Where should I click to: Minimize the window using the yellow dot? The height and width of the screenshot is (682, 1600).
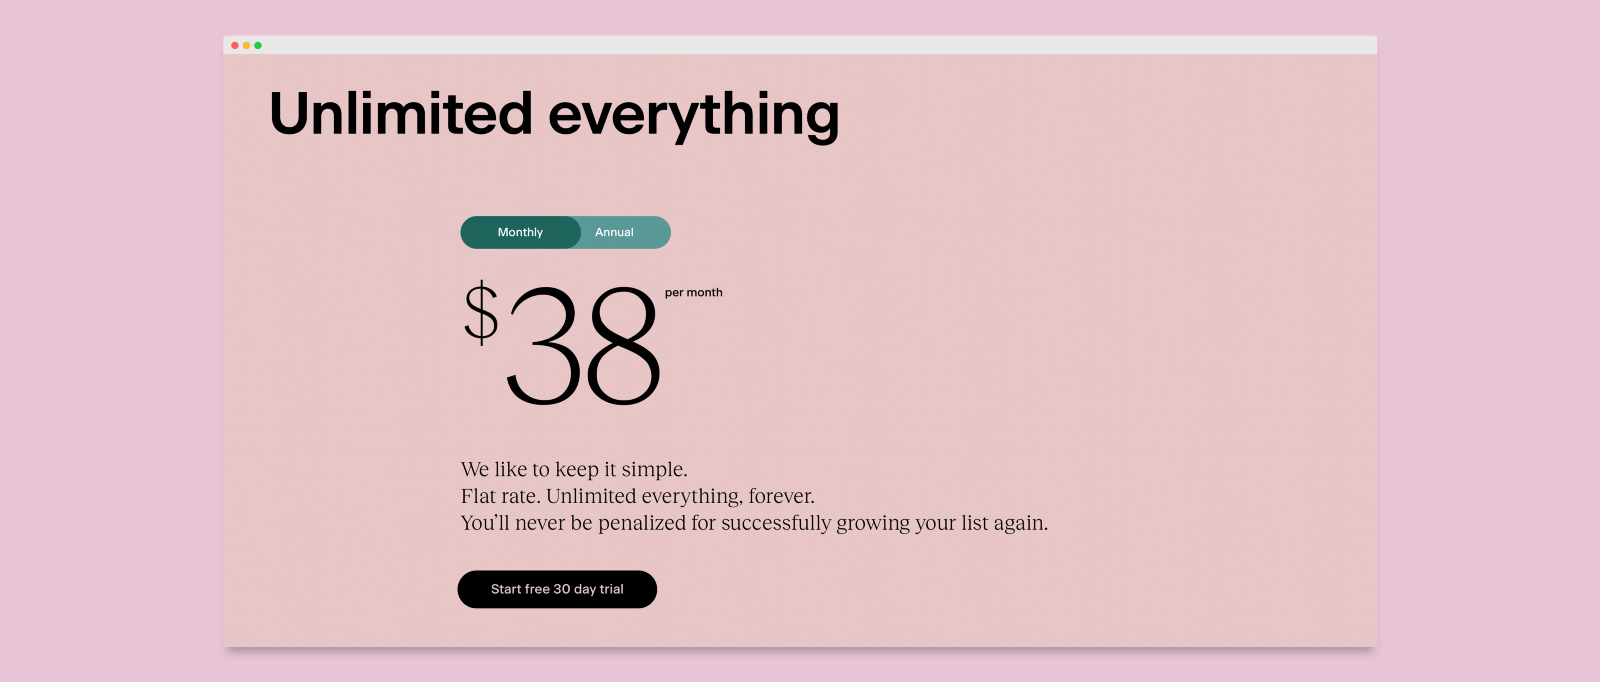click(246, 45)
